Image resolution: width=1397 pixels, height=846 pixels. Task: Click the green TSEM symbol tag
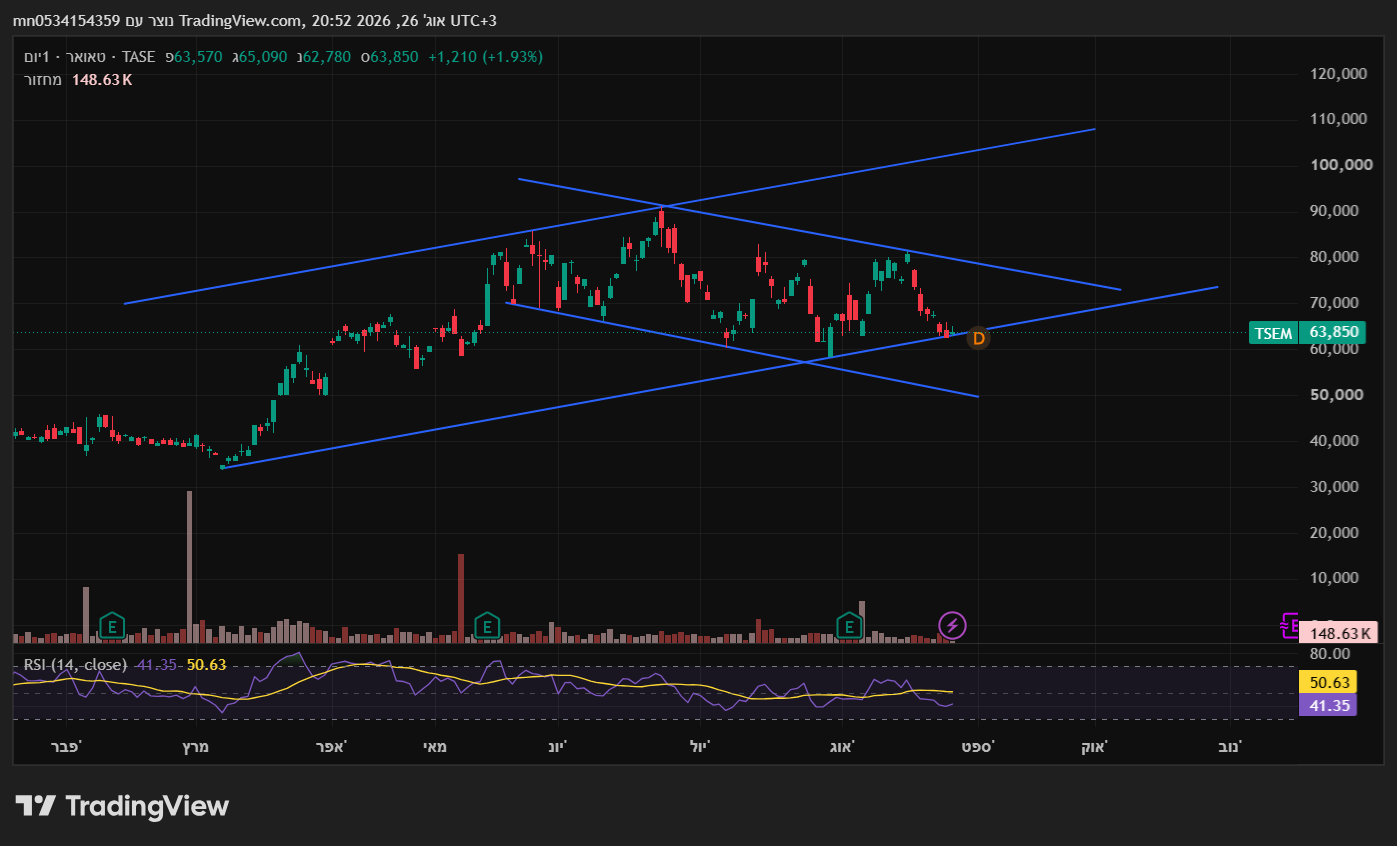click(1273, 333)
